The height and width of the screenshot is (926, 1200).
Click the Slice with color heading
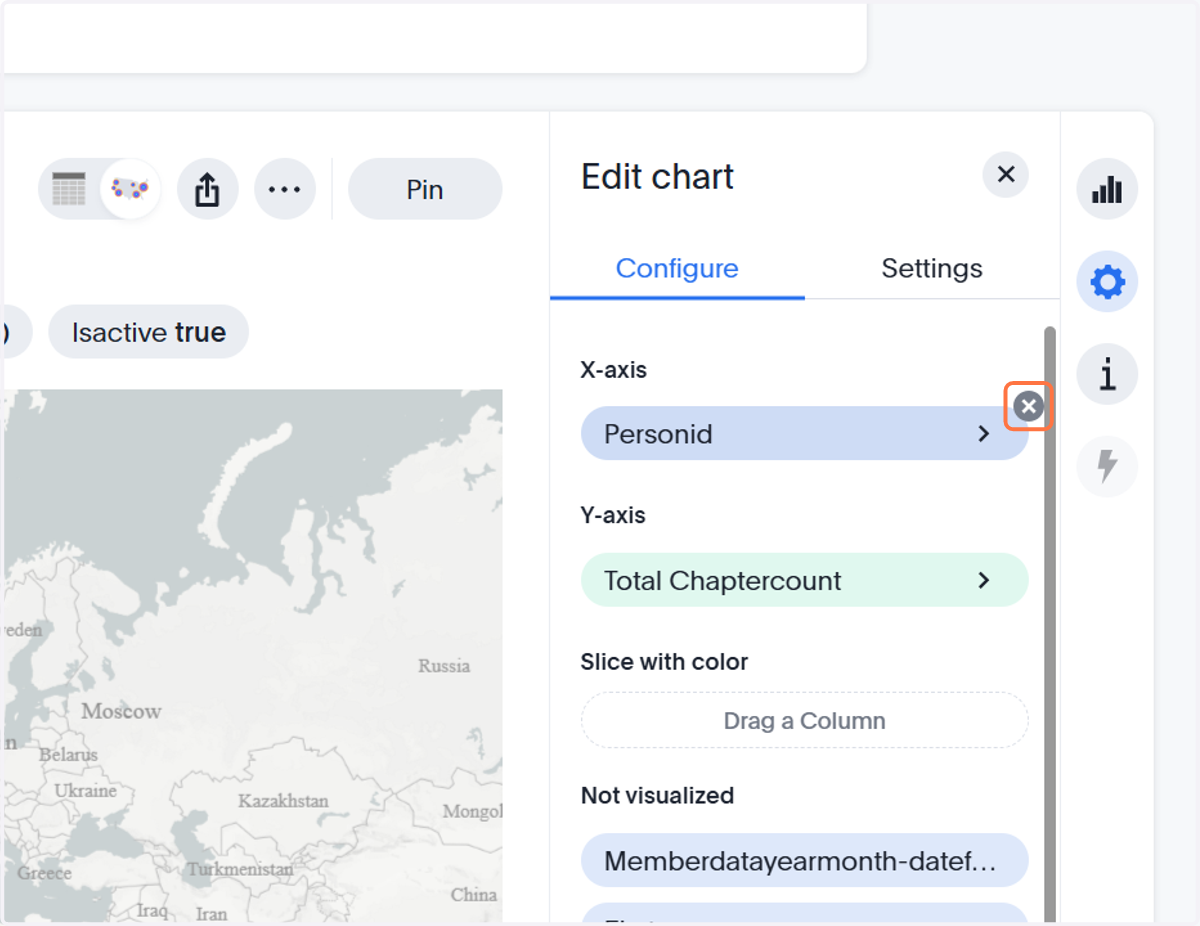click(664, 662)
